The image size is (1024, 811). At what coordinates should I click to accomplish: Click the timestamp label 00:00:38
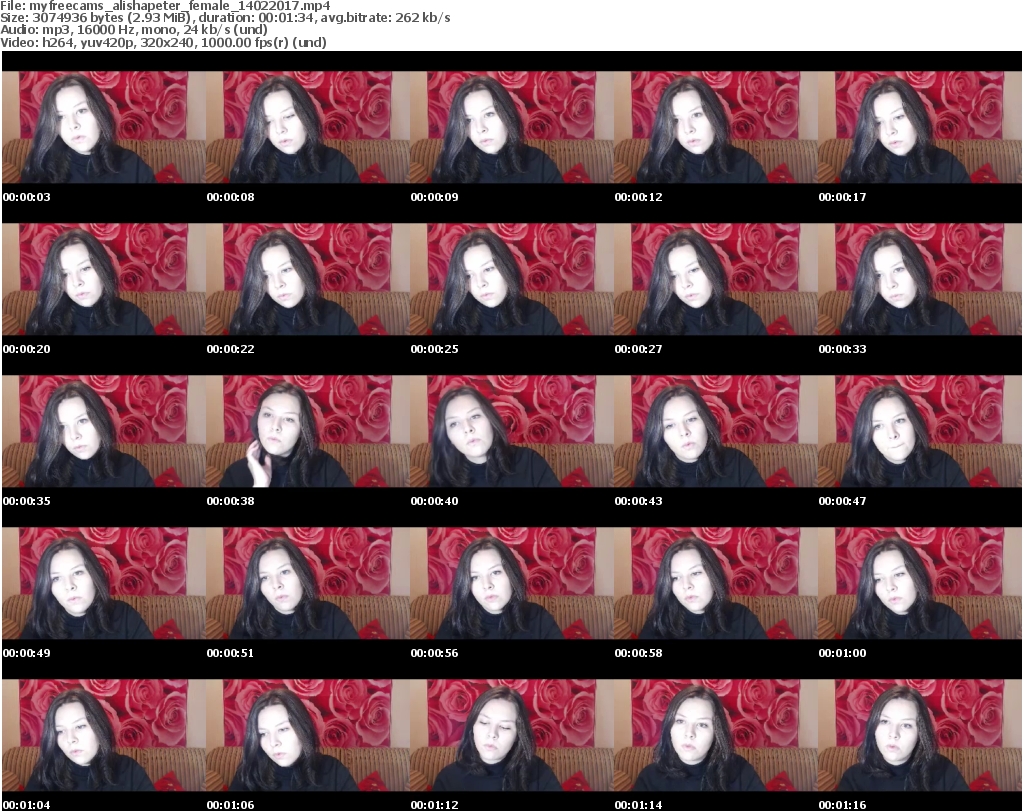pos(231,501)
